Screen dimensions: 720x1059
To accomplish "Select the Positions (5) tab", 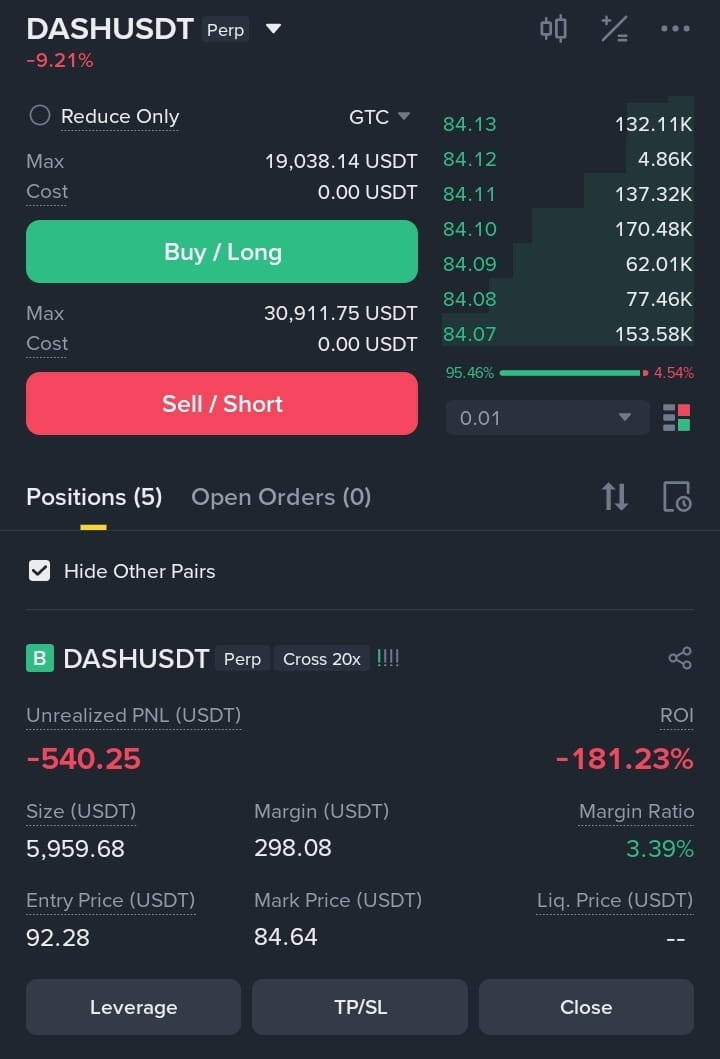I will (94, 497).
